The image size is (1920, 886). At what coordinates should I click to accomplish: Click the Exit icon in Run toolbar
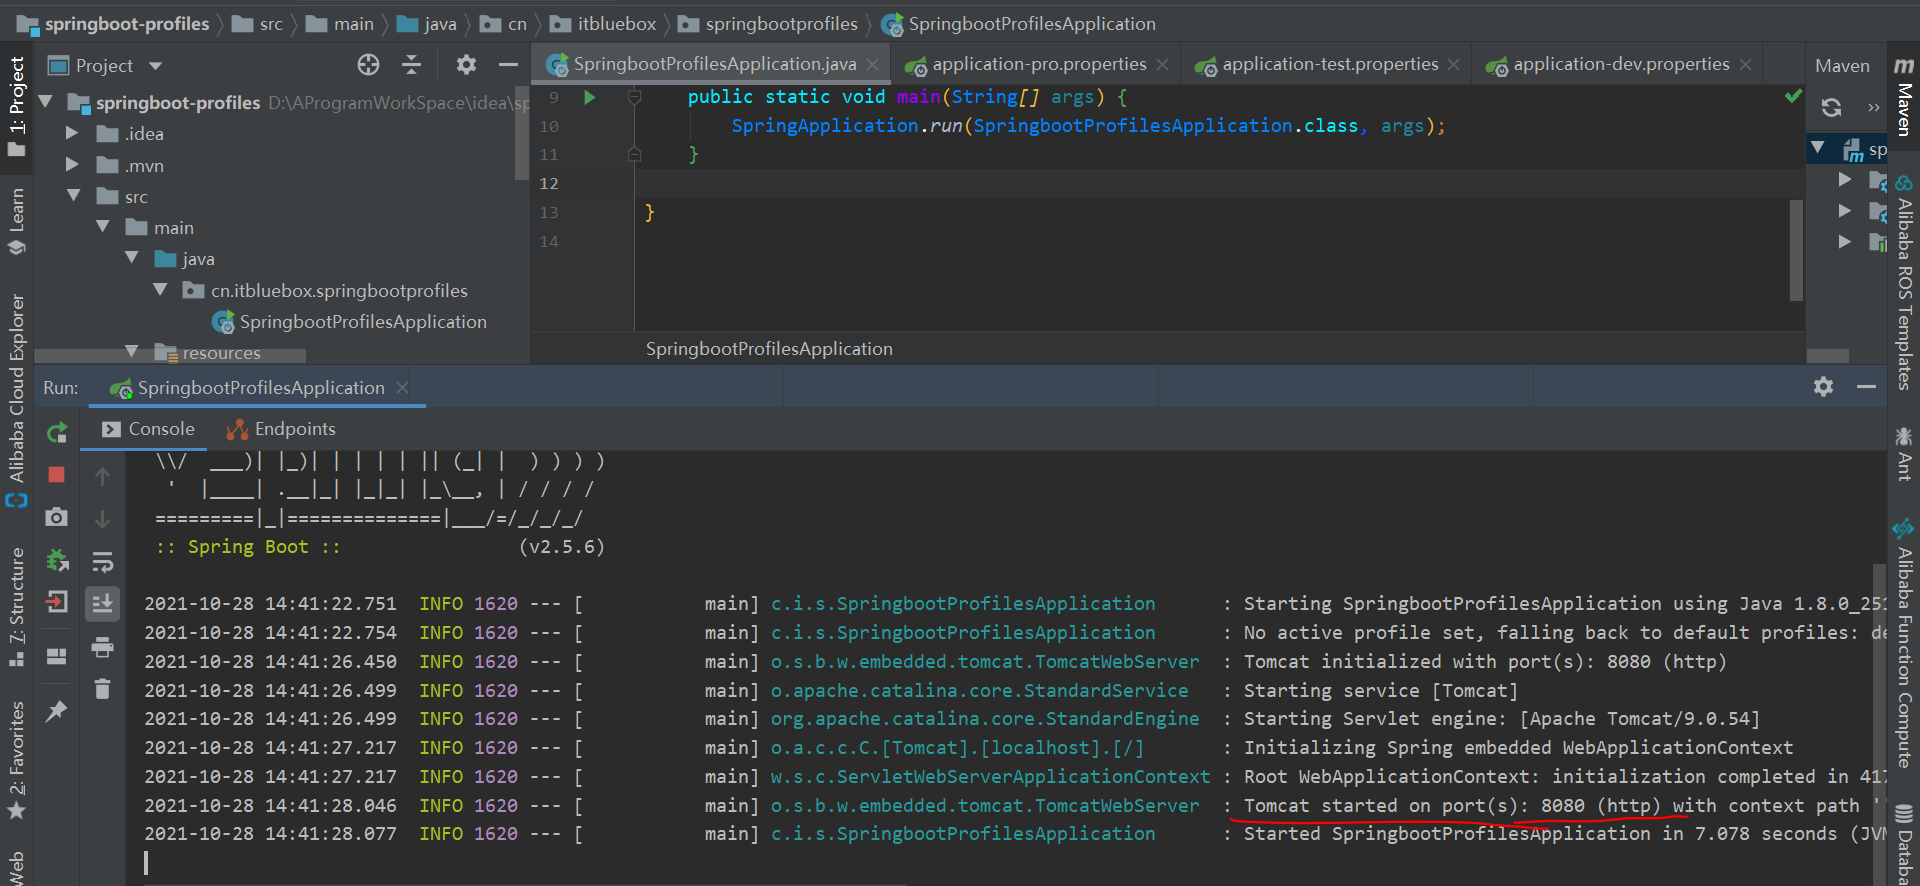coord(57,602)
